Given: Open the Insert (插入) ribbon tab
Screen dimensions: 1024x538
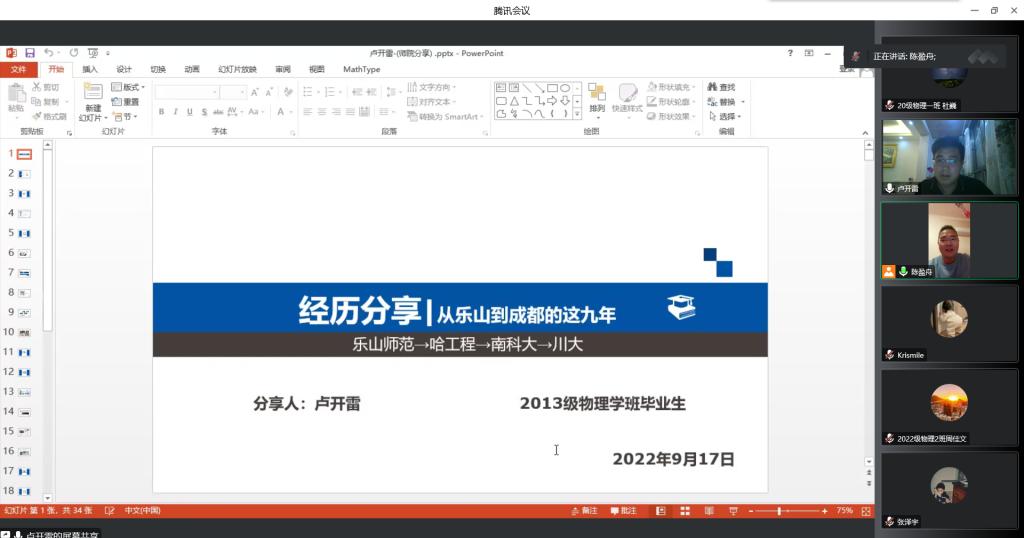Looking at the screenshot, I should (90, 69).
